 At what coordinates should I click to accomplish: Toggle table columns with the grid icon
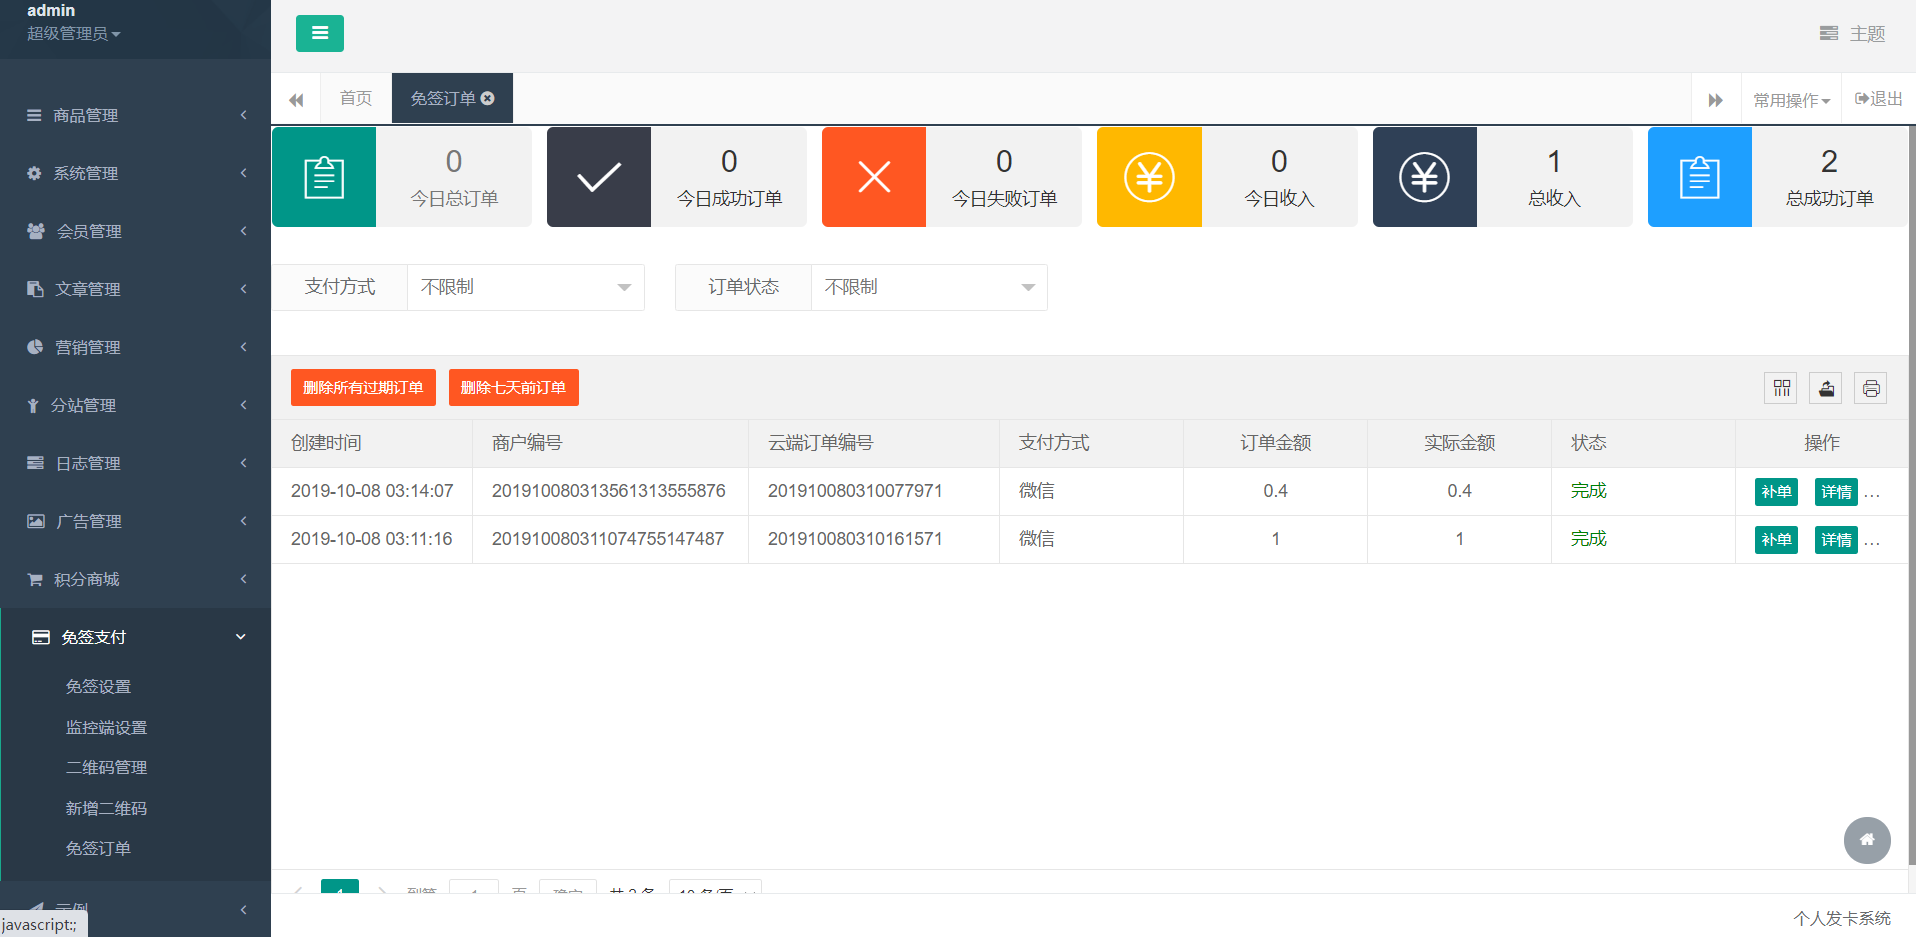pyautogui.click(x=1780, y=388)
